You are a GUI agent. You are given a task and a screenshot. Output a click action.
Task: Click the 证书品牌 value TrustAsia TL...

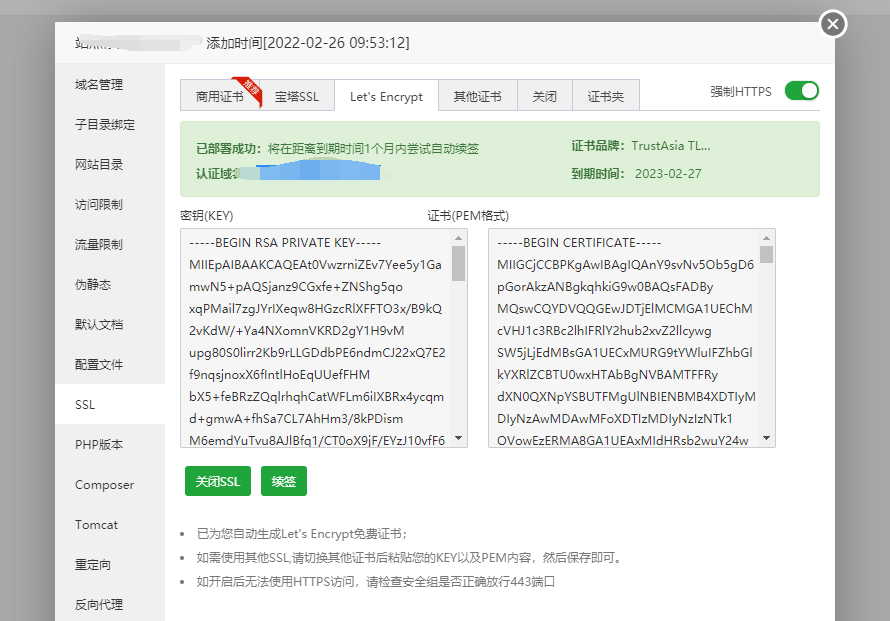pyautogui.click(x=671, y=146)
